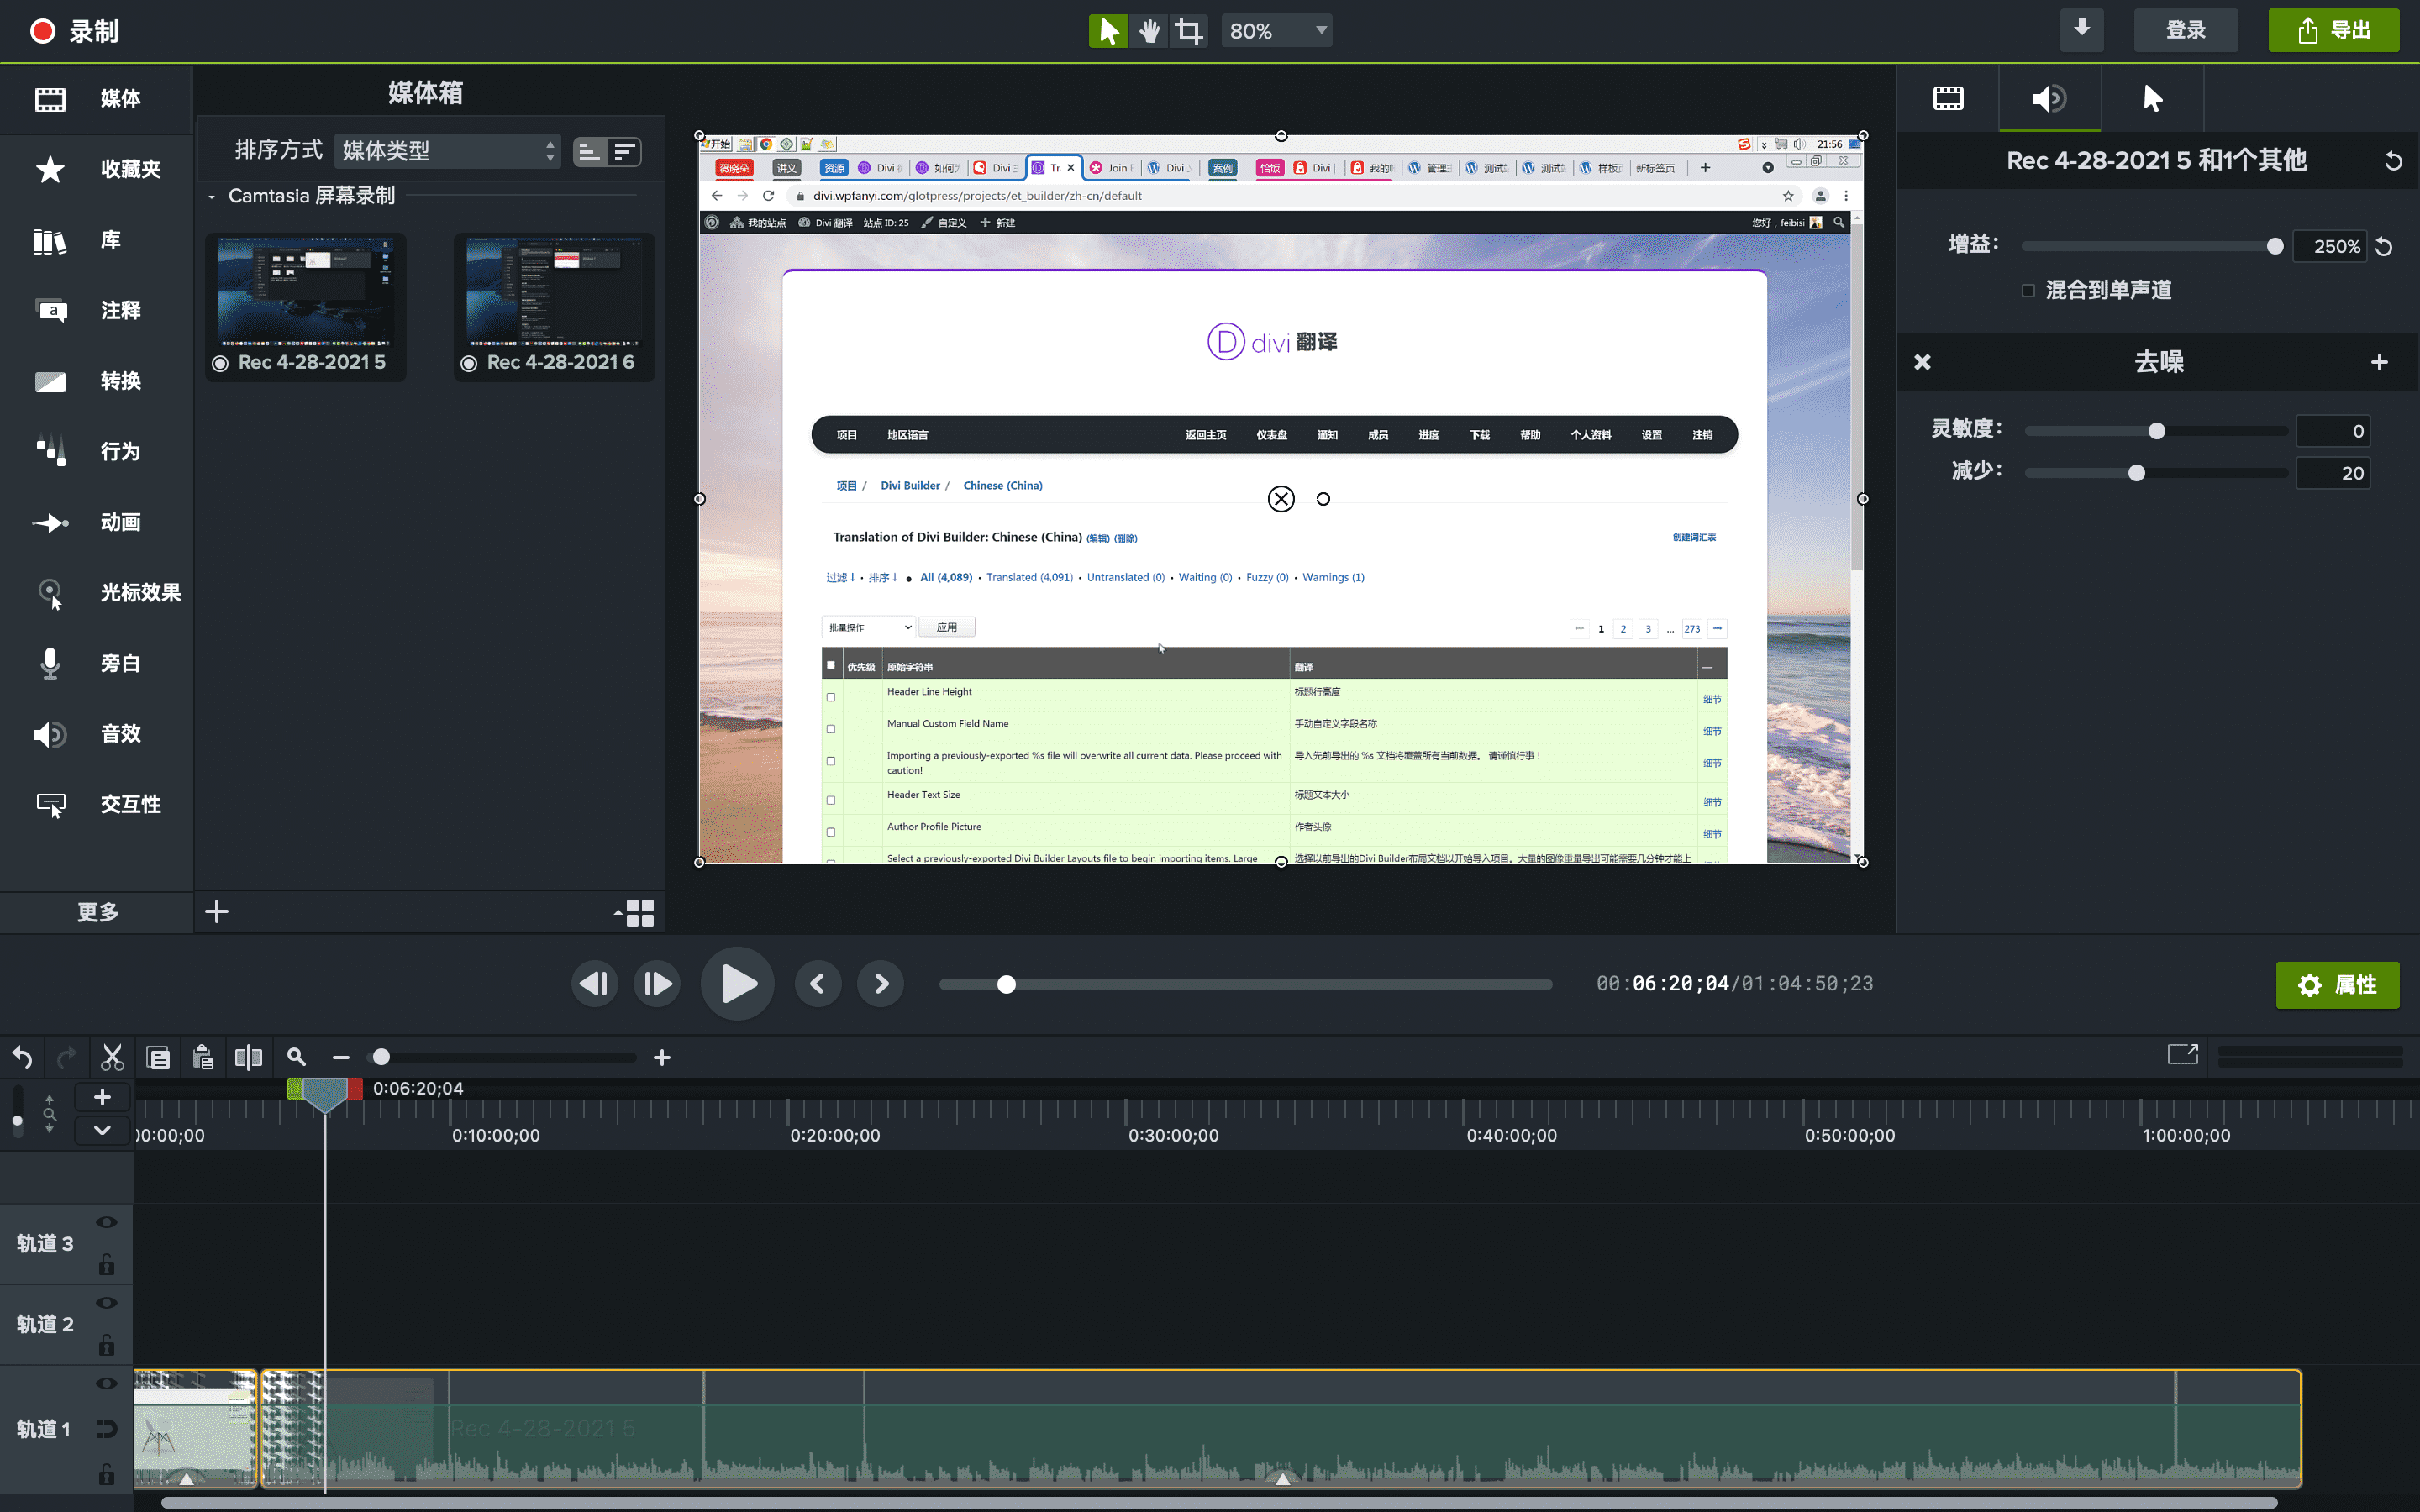Collapse the Camtasia 屏幕录制 group
This screenshot has width=2420, height=1512.
point(212,197)
